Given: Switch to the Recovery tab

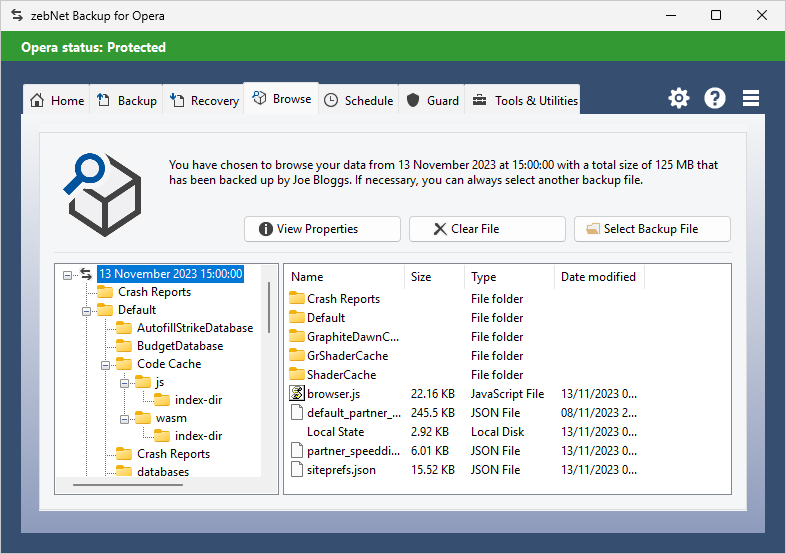Looking at the screenshot, I should tap(205, 100).
